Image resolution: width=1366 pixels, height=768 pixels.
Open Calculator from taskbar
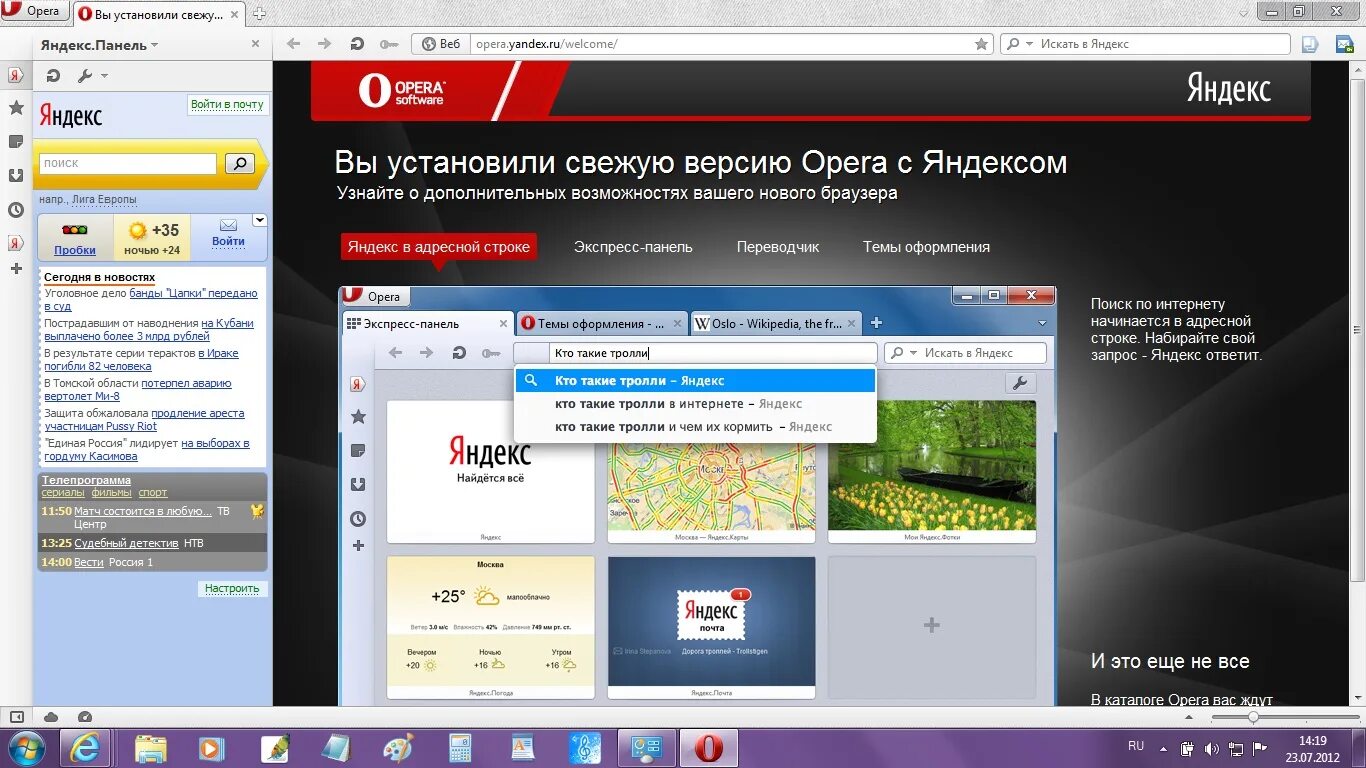click(x=460, y=748)
